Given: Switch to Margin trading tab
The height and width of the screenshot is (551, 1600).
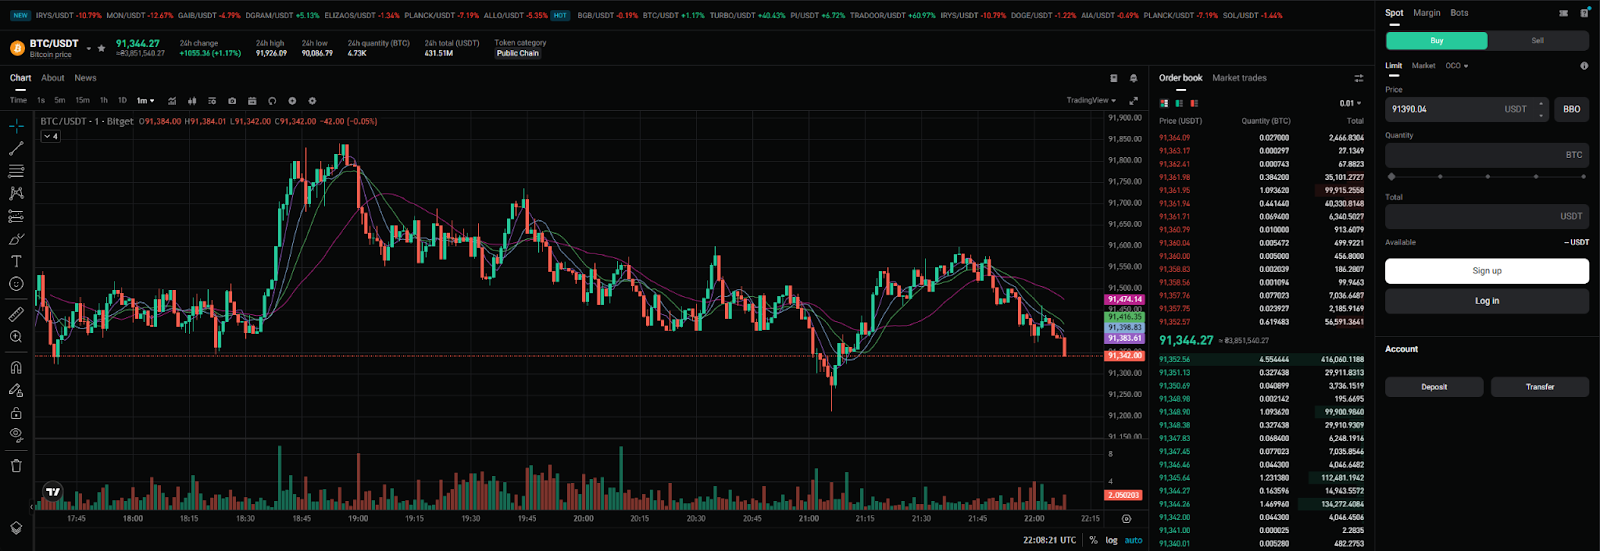Looking at the screenshot, I should (1427, 13).
